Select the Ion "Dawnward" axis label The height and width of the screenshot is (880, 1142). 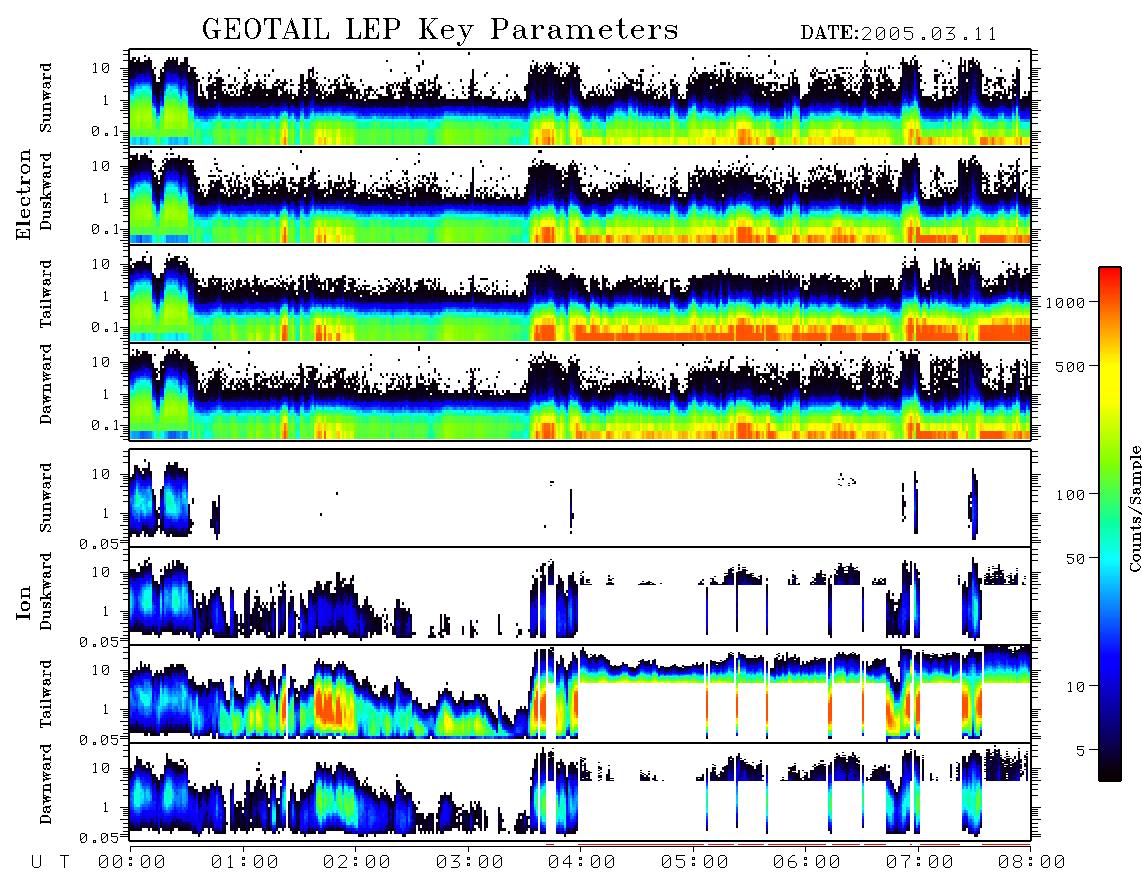click(x=46, y=784)
